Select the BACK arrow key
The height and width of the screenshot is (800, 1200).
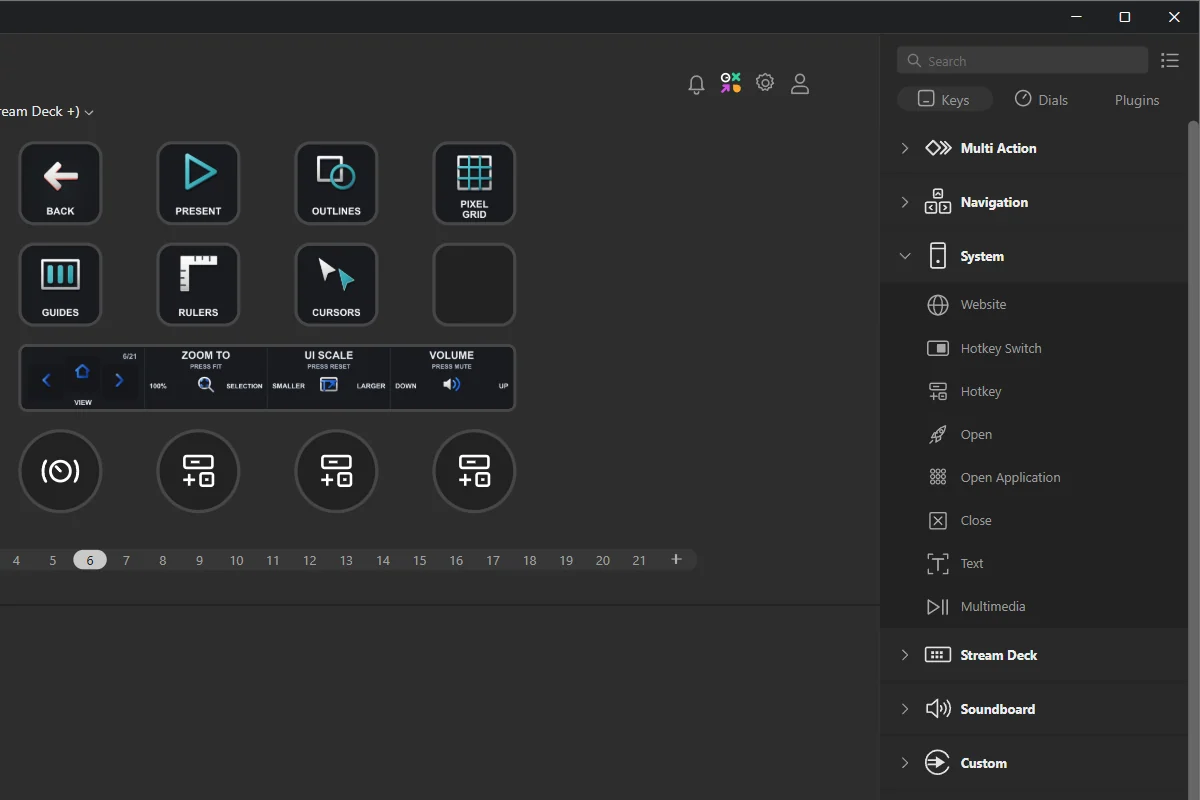point(60,183)
